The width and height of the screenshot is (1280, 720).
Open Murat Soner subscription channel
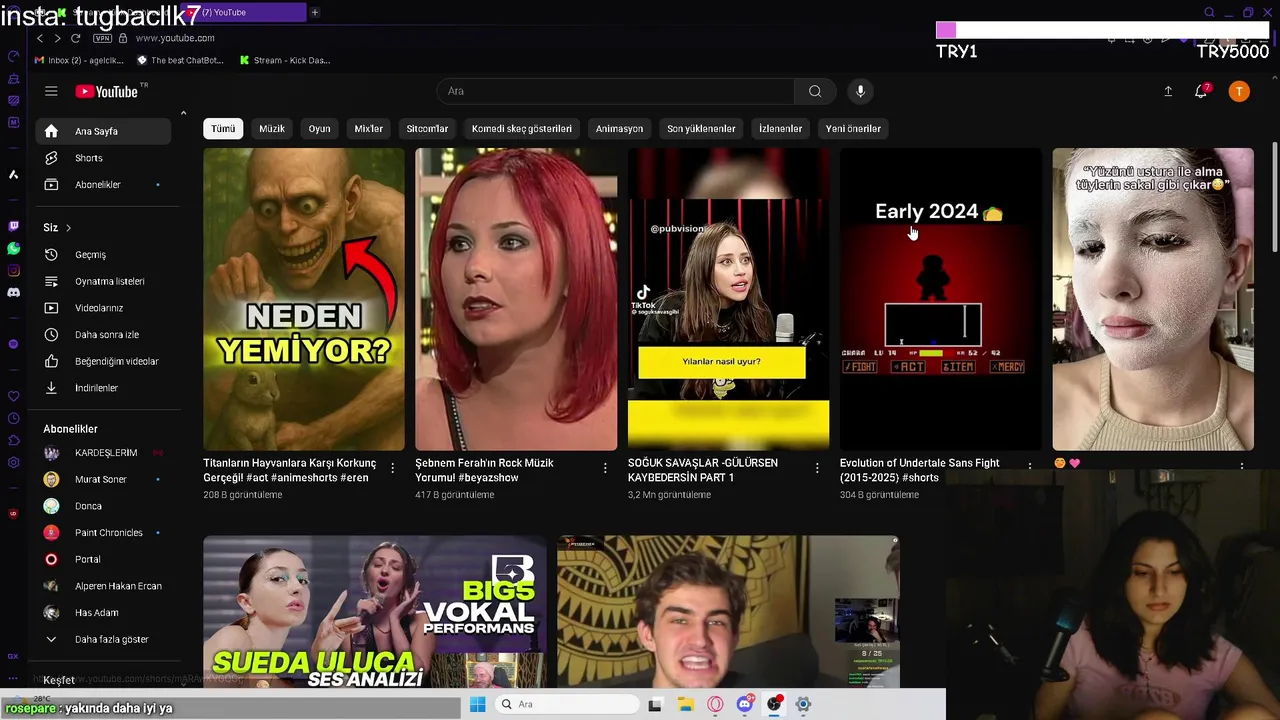(x=104, y=479)
